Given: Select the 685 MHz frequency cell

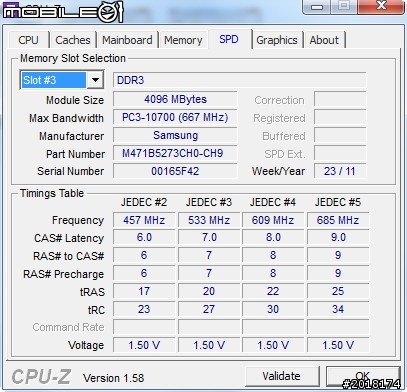Looking at the screenshot, I should pyautogui.click(x=338, y=220).
